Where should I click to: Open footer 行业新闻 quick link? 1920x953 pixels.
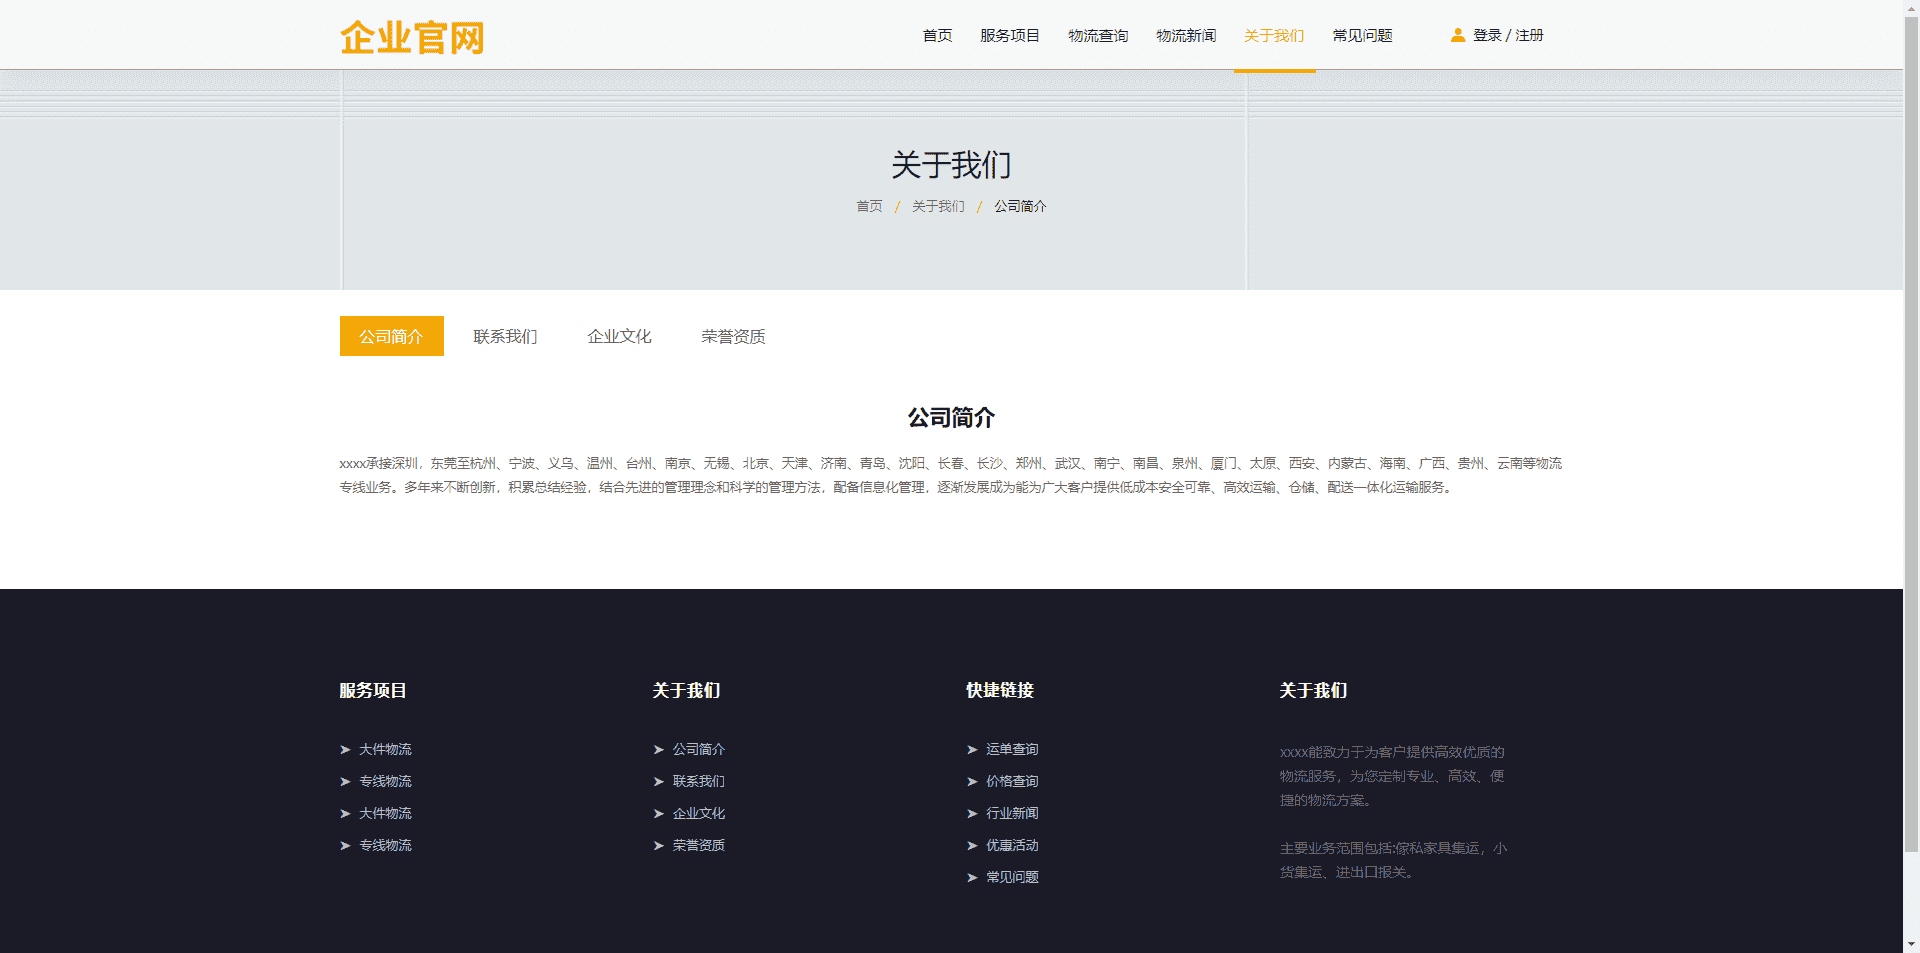click(x=1012, y=813)
